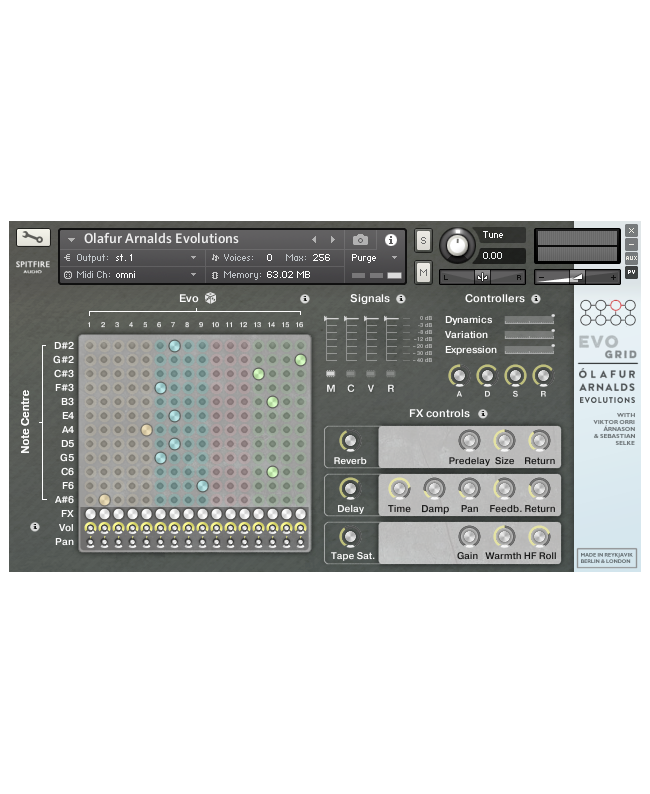Open instrument info icon beside the camera
This screenshot has width=650, height=794.
[x=390, y=240]
